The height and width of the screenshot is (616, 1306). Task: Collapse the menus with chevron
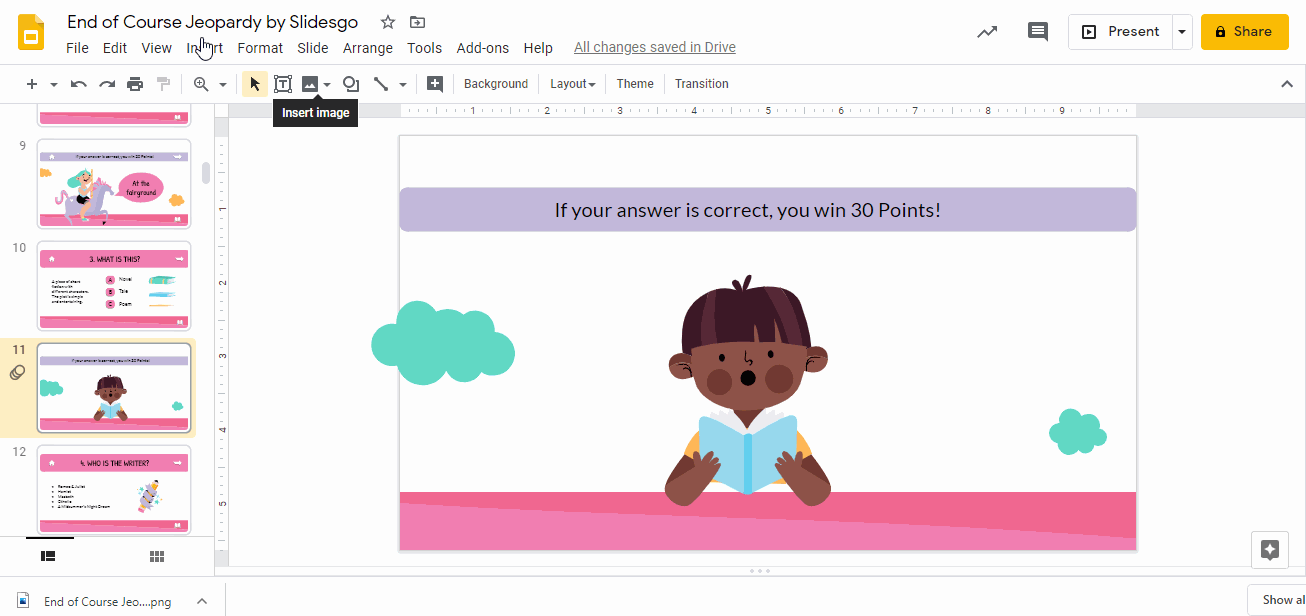coord(1287,84)
